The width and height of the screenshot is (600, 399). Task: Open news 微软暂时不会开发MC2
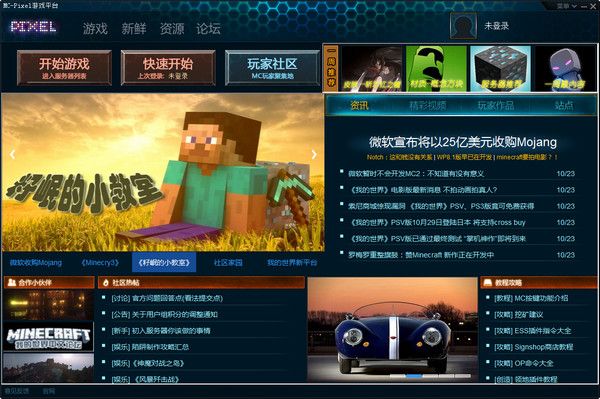pyautogui.click(x=416, y=174)
